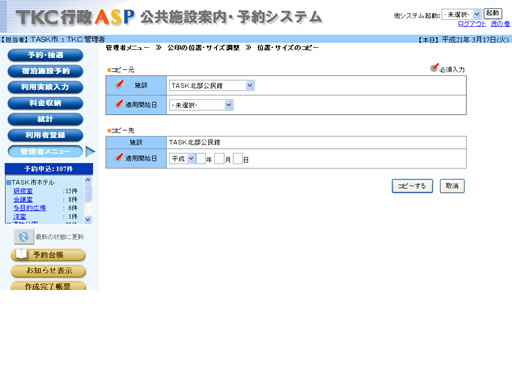Click the 位置・サイズのコピー breadcrumb text

288,48
